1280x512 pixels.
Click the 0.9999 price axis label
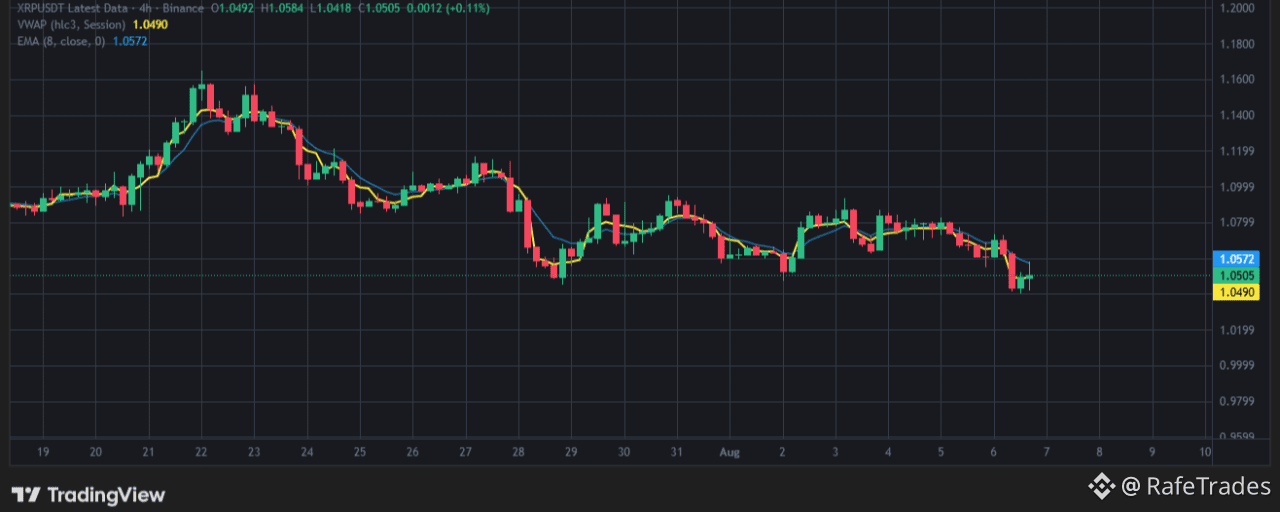pos(1237,365)
